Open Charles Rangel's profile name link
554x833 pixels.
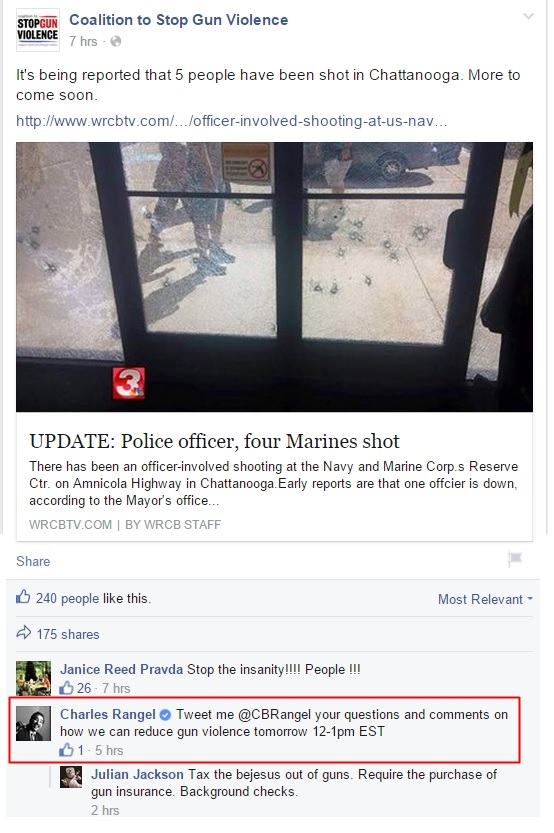click(x=108, y=715)
